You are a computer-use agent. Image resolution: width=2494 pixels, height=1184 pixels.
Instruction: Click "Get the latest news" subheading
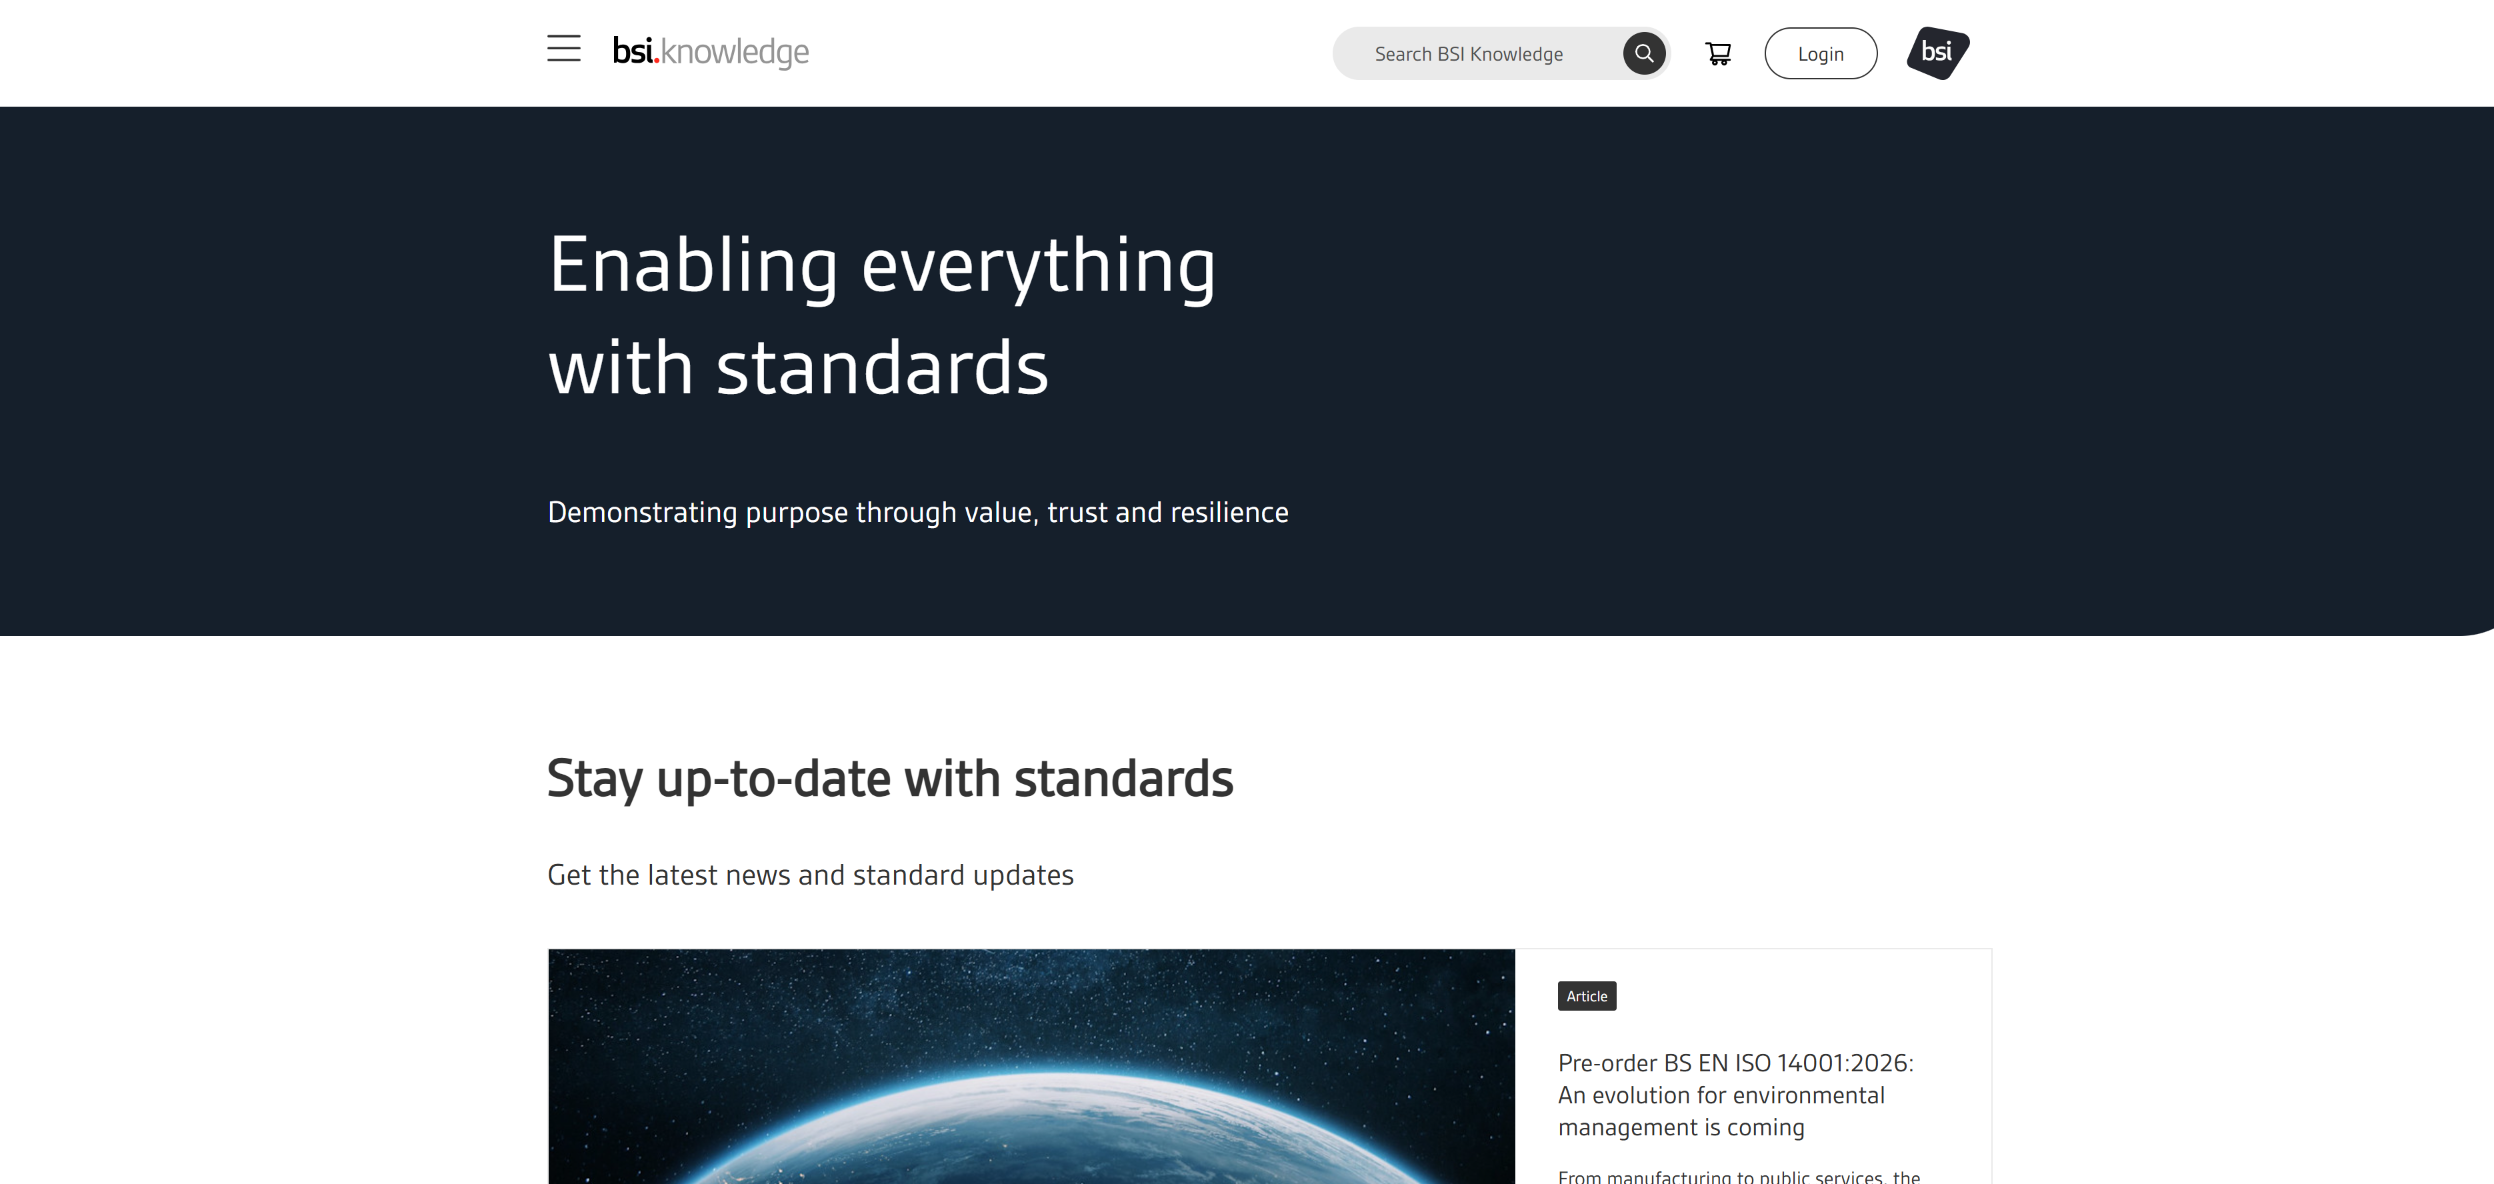[810, 875]
